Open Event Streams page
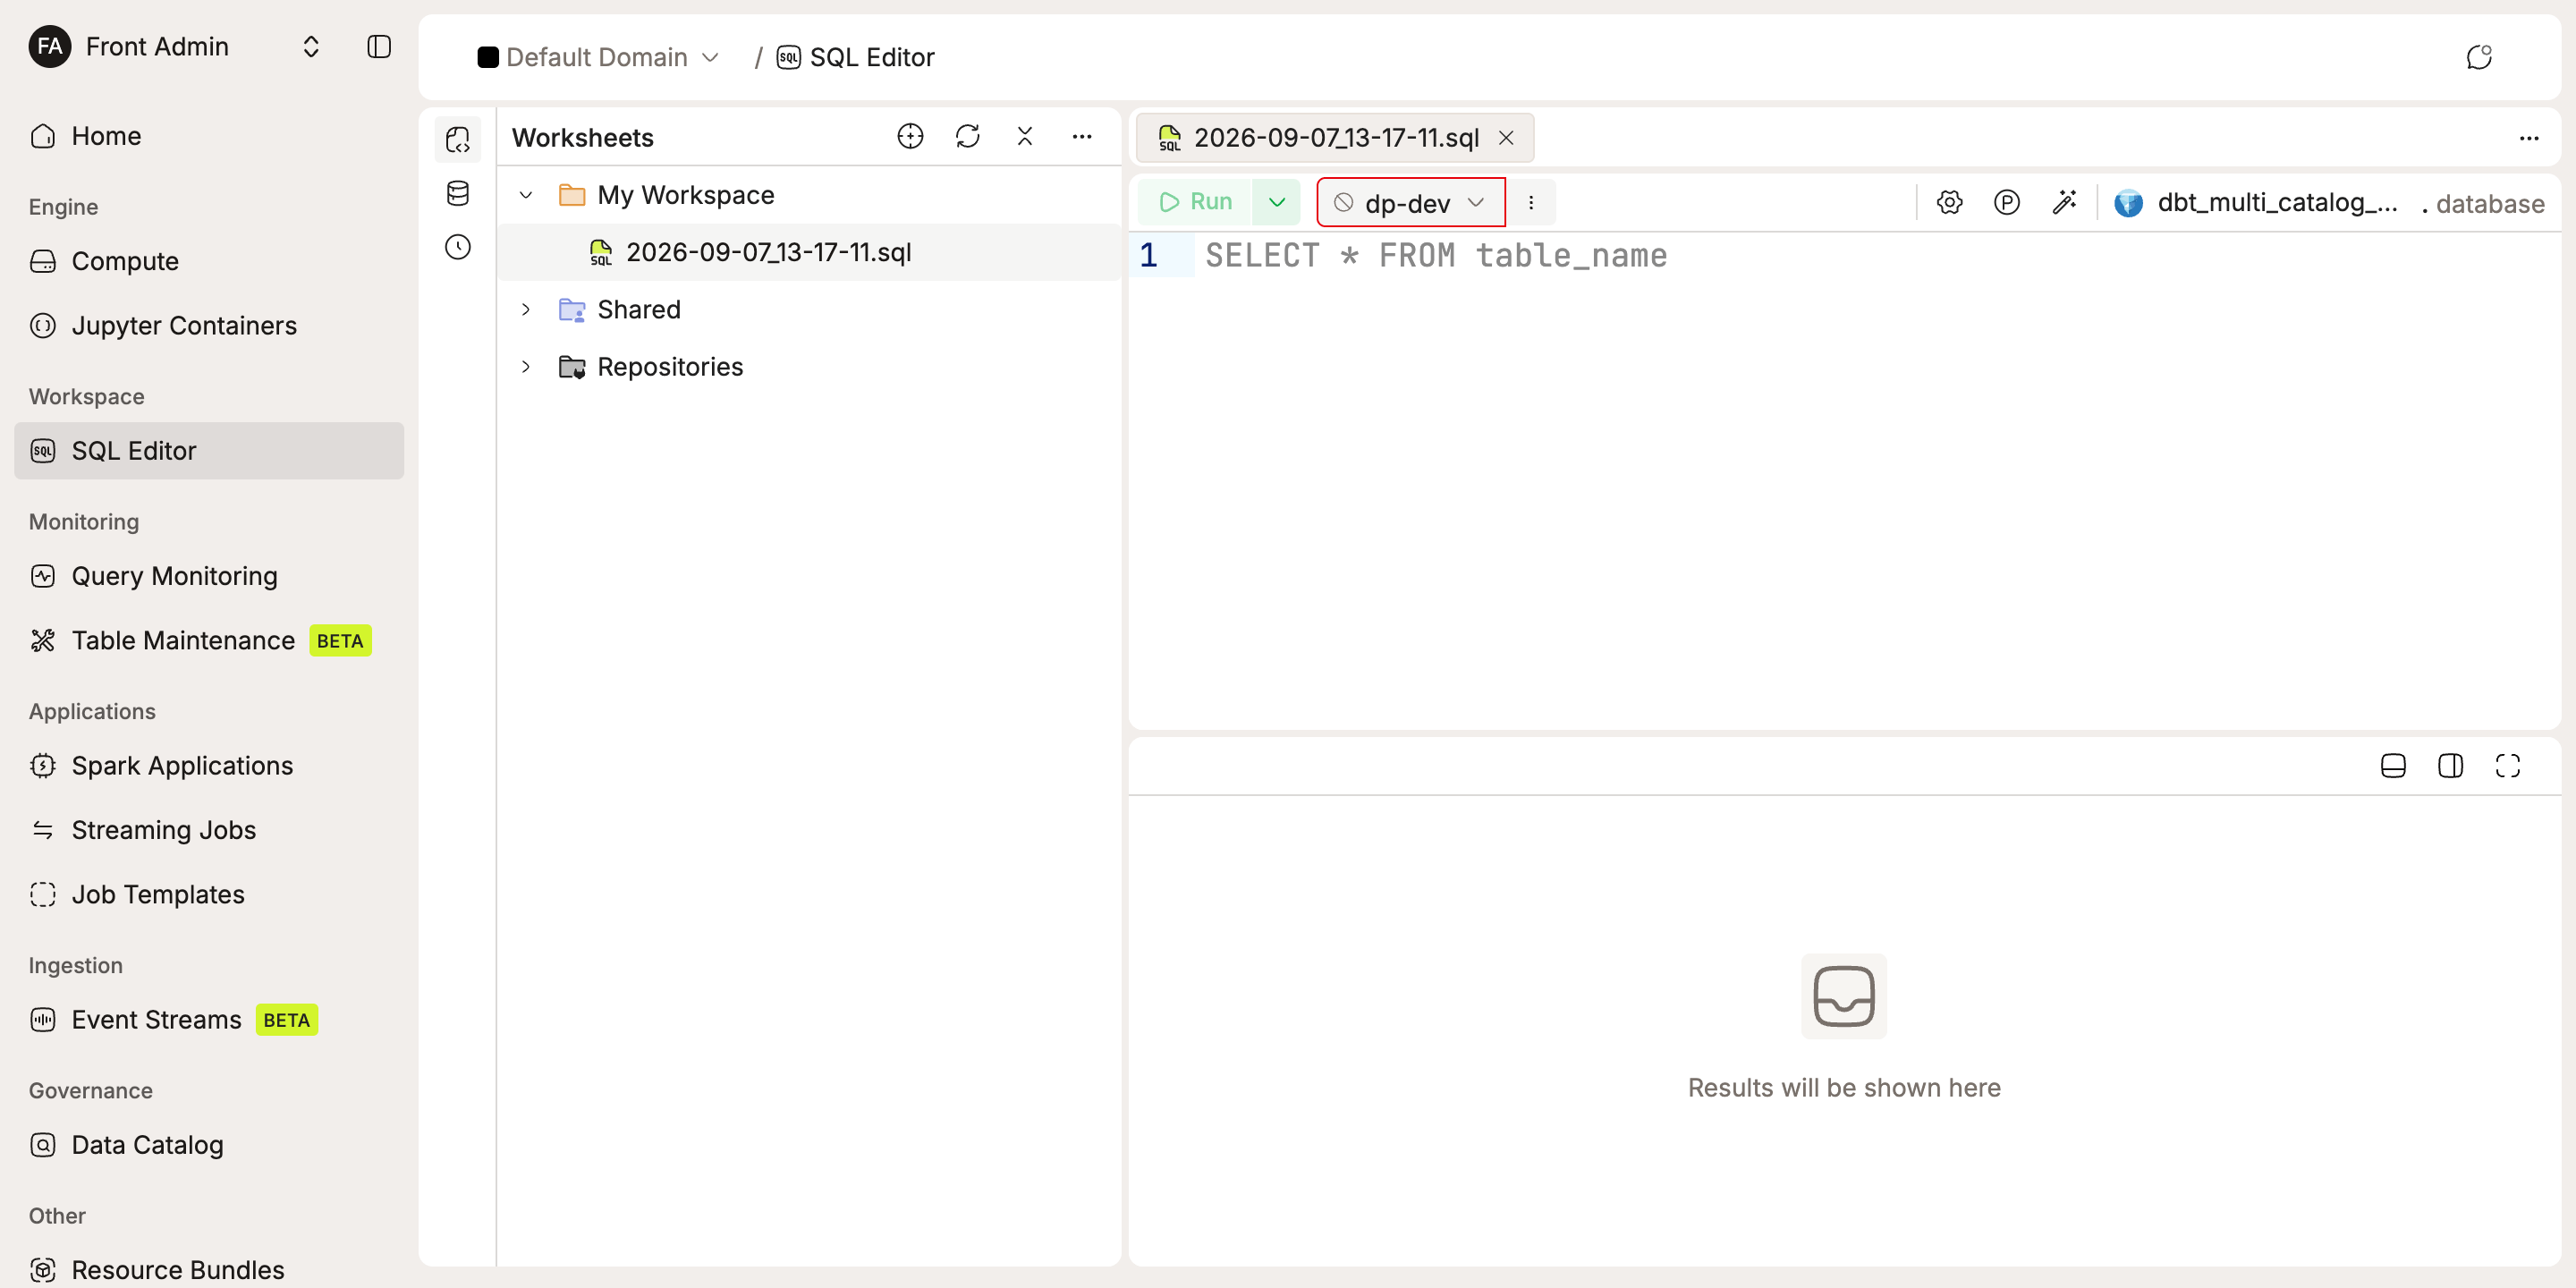Image resolution: width=2576 pixels, height=1288 pixels. point(209,1020)
